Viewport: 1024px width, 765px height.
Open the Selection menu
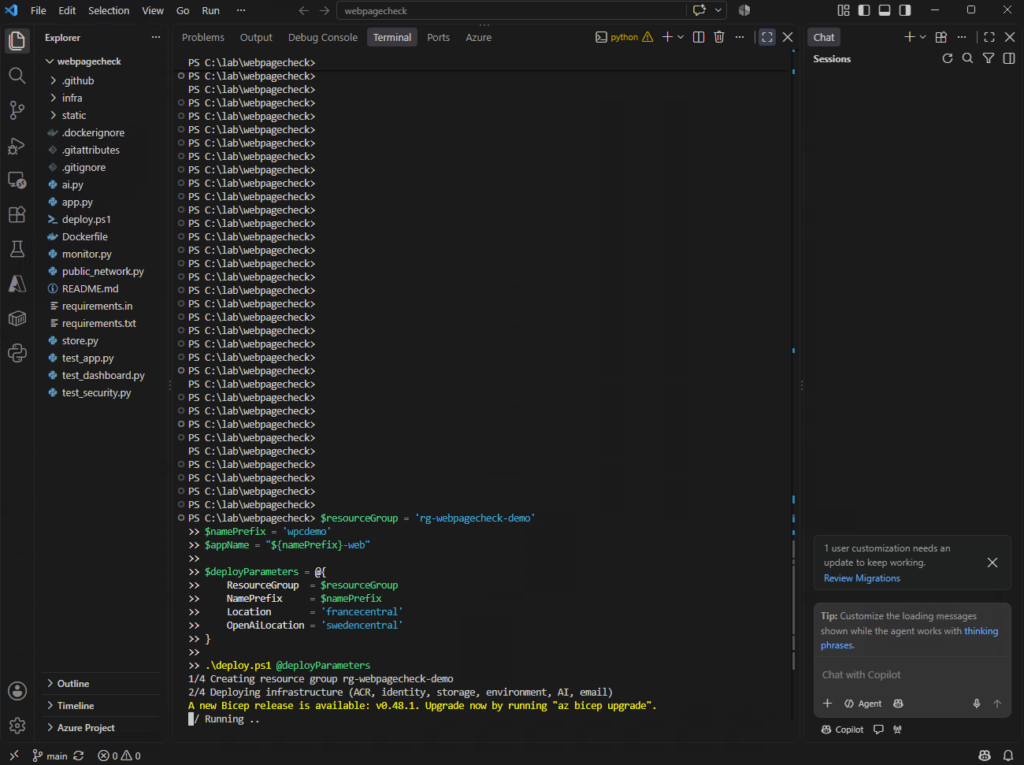coord(108,10)
